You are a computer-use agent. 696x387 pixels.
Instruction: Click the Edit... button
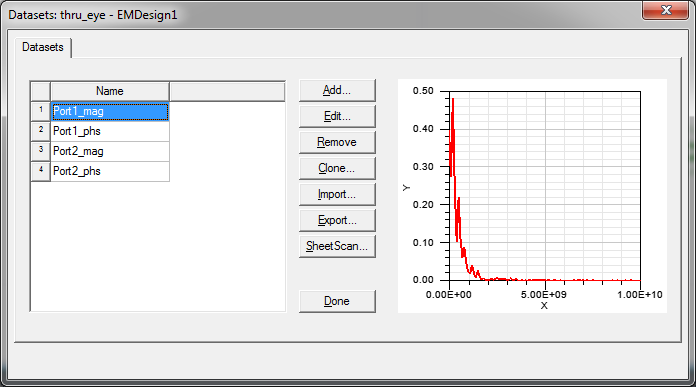337,116
